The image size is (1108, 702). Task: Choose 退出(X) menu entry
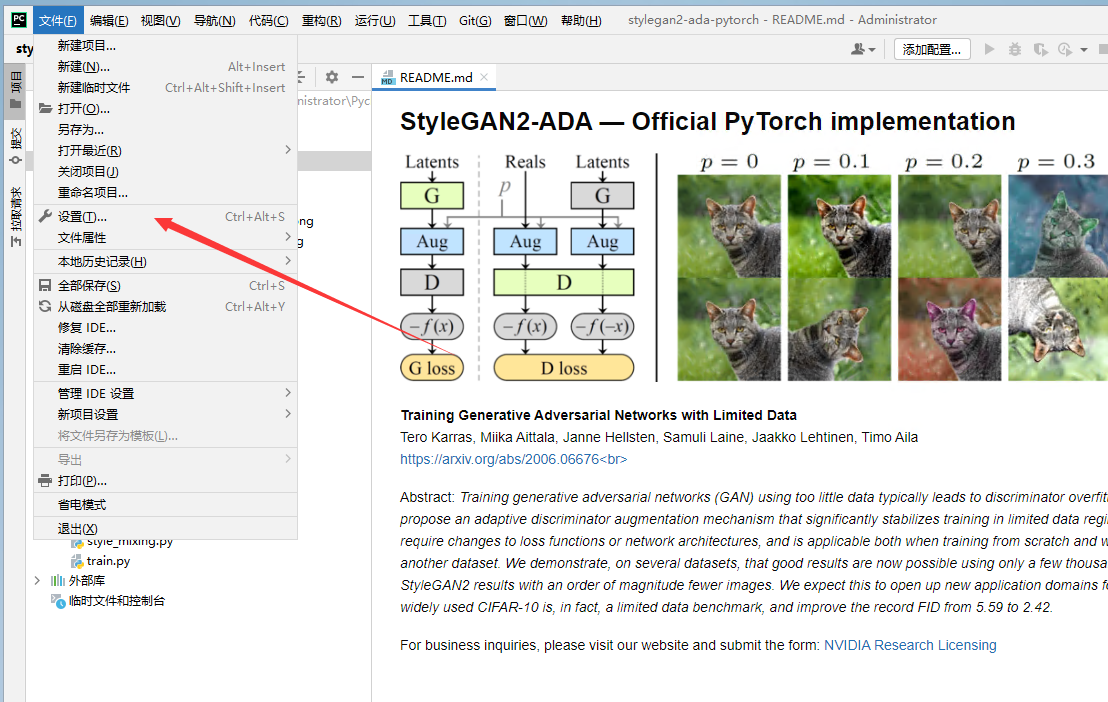tap(165, 528)
